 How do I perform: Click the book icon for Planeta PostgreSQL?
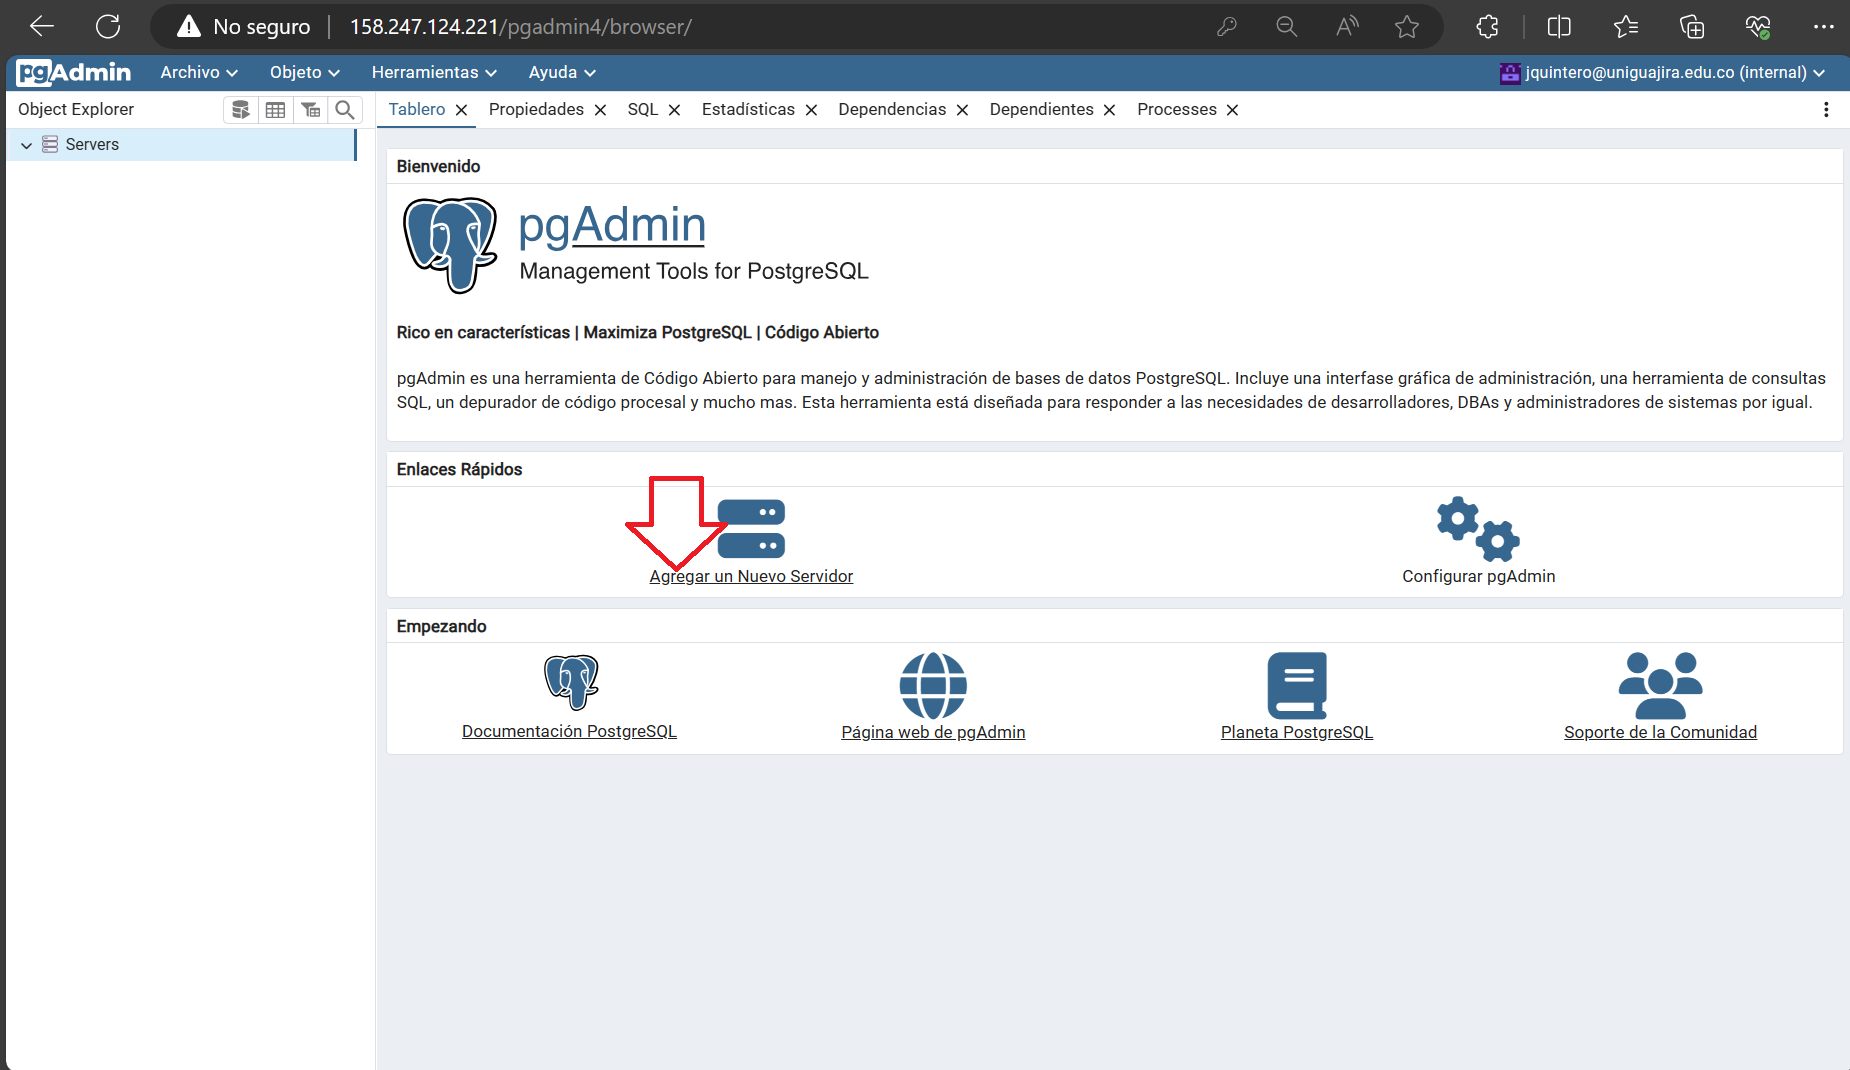click(1297, 685)
